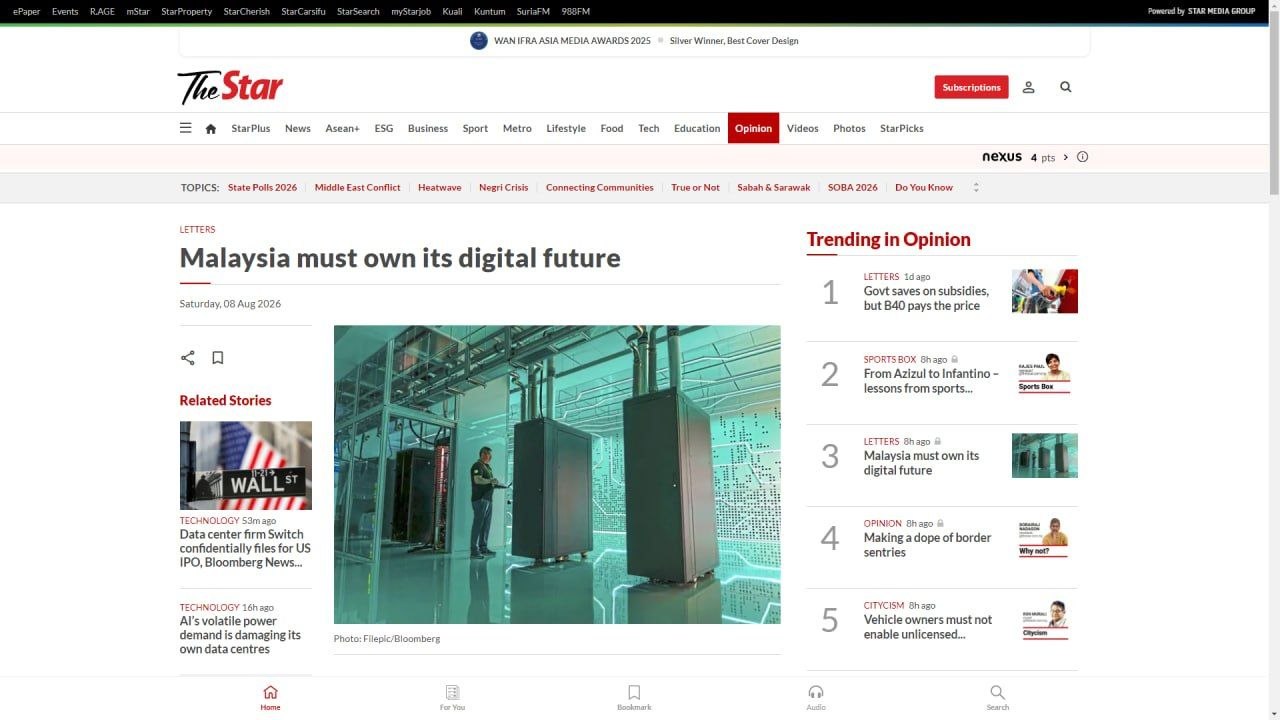
Task: Open the Tech menu item
Action: coord(649,128)
